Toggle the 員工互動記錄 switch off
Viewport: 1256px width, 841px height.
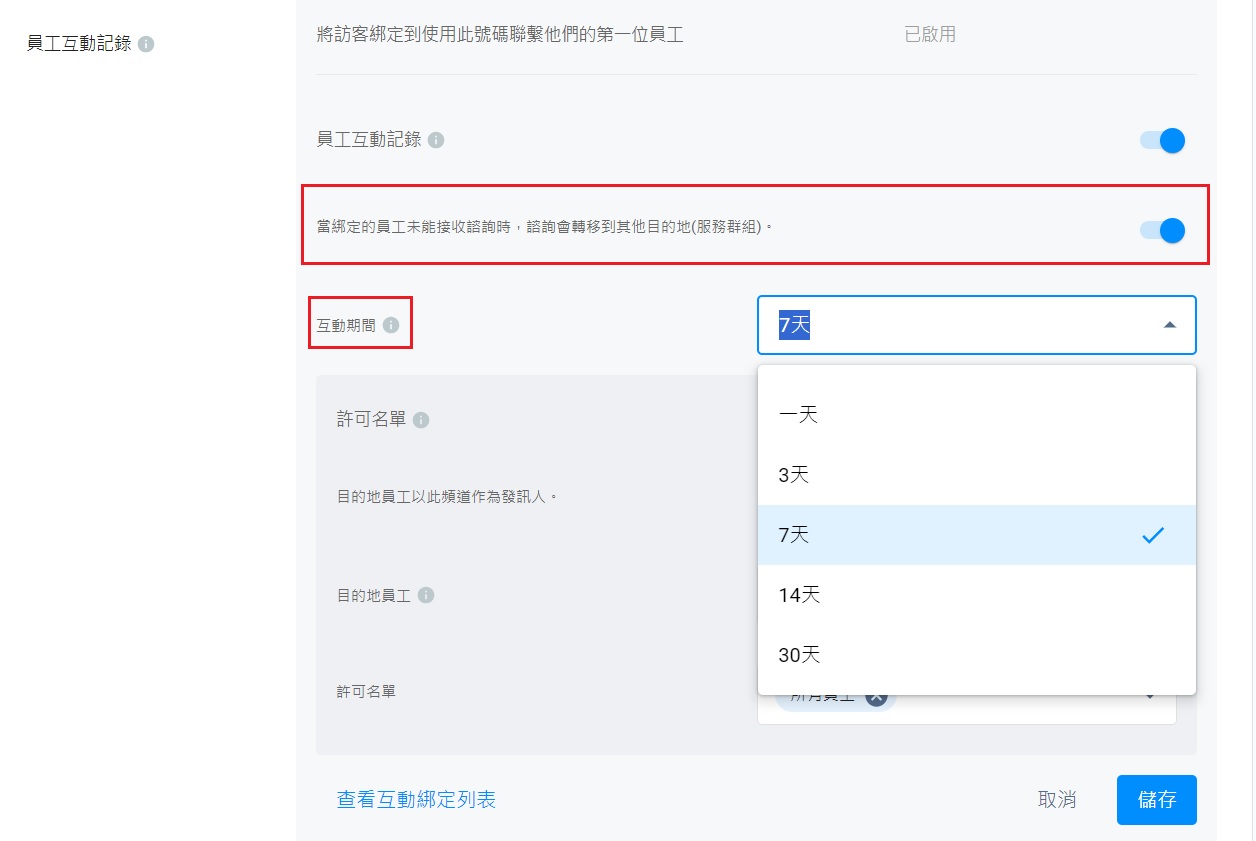[x=1162, y=140]
